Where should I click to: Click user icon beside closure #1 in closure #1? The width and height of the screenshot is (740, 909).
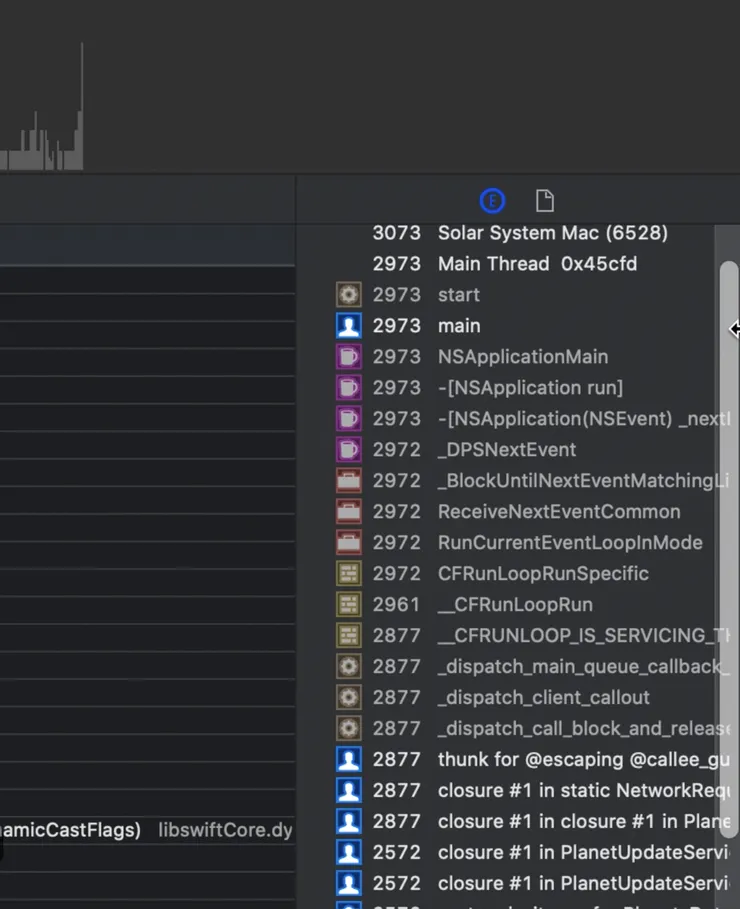(349, 821)
